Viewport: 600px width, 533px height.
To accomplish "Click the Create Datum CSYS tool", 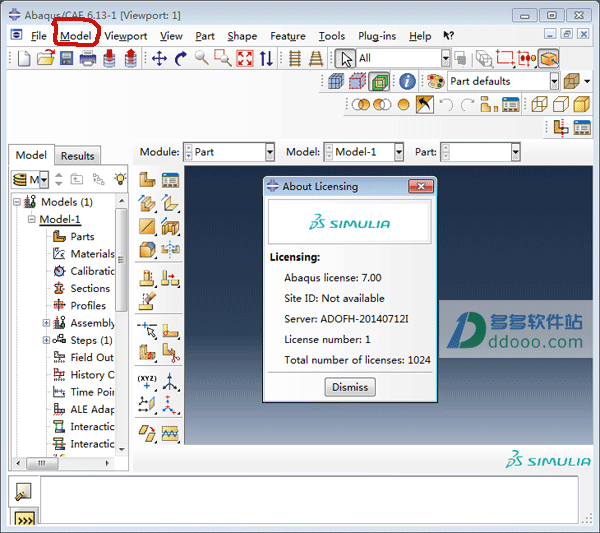I will pos(170,405).
